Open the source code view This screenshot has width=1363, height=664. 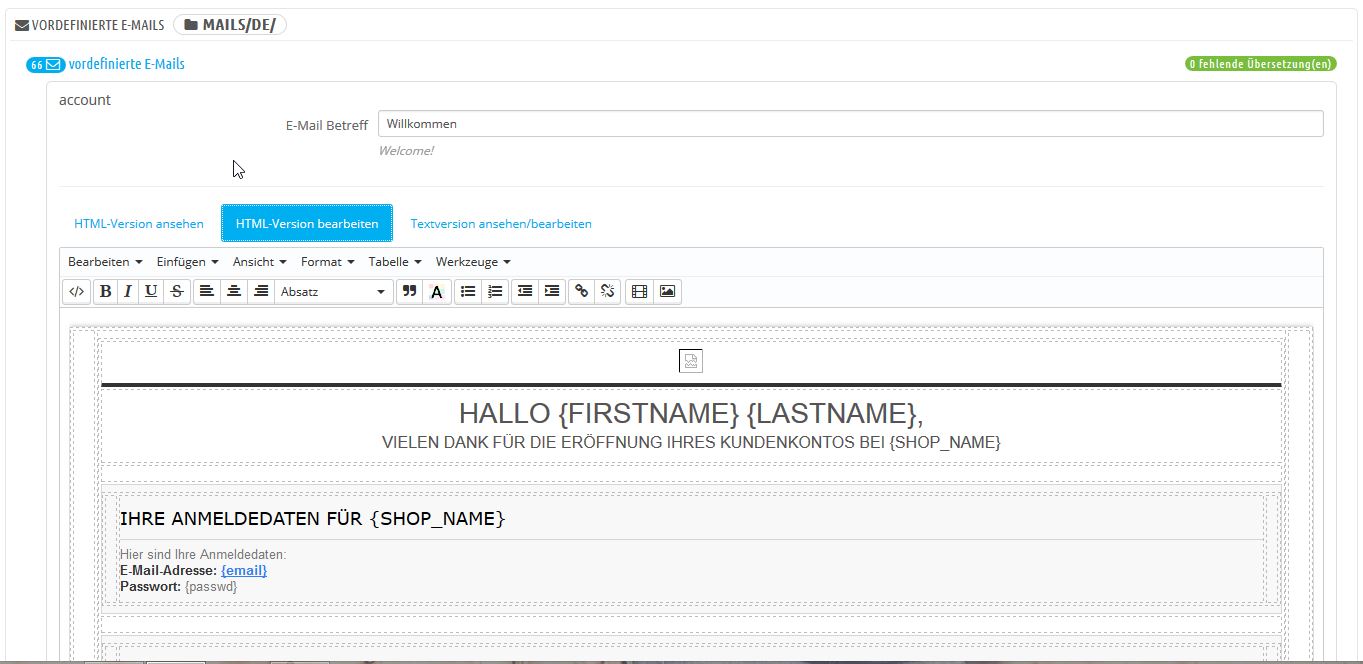pyautogui.click(x=76, y=292)
